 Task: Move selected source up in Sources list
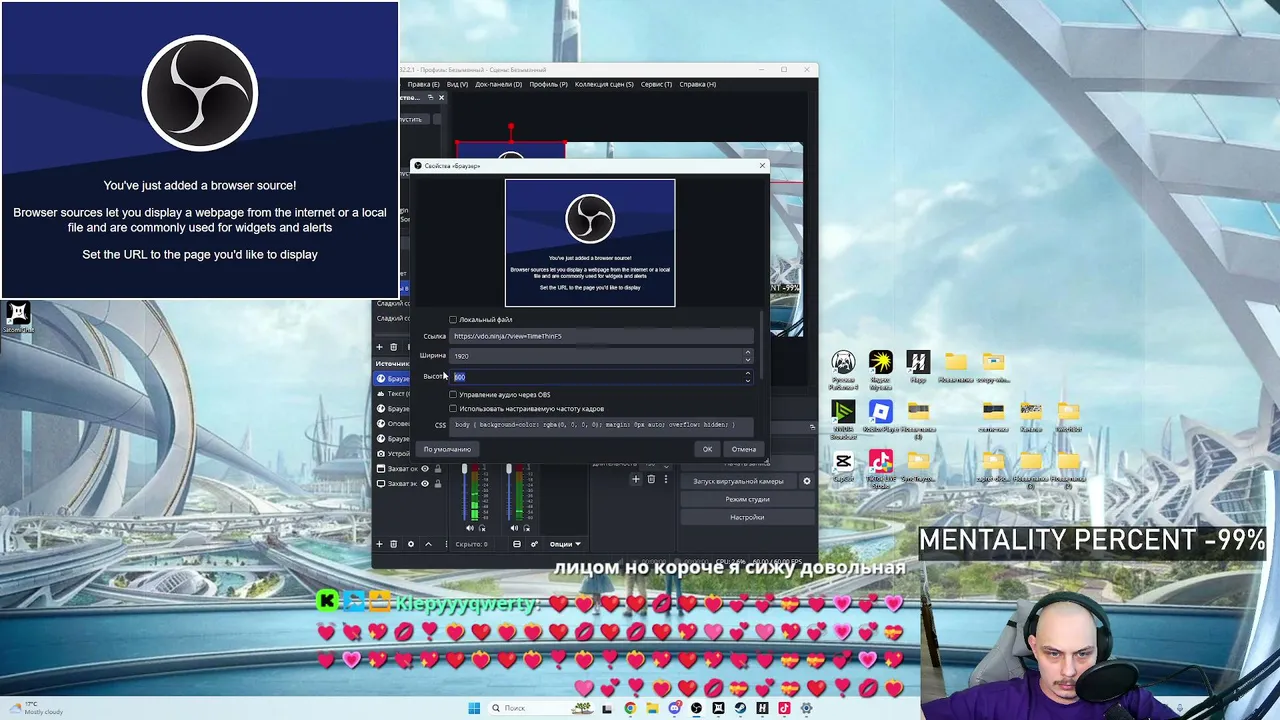coord(428,544)
